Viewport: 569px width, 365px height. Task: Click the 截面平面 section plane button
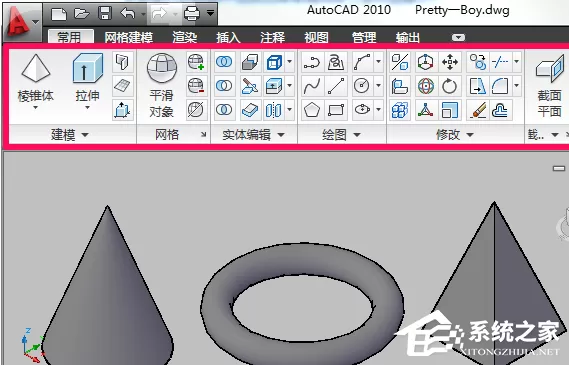pos(549,85)
